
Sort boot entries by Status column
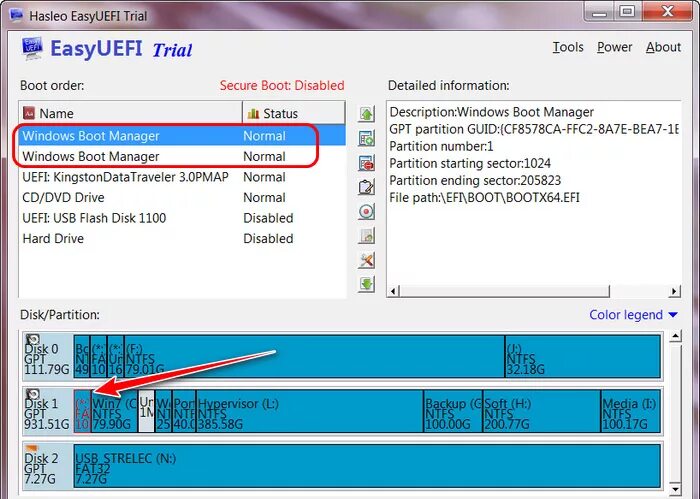pos(294,113)
